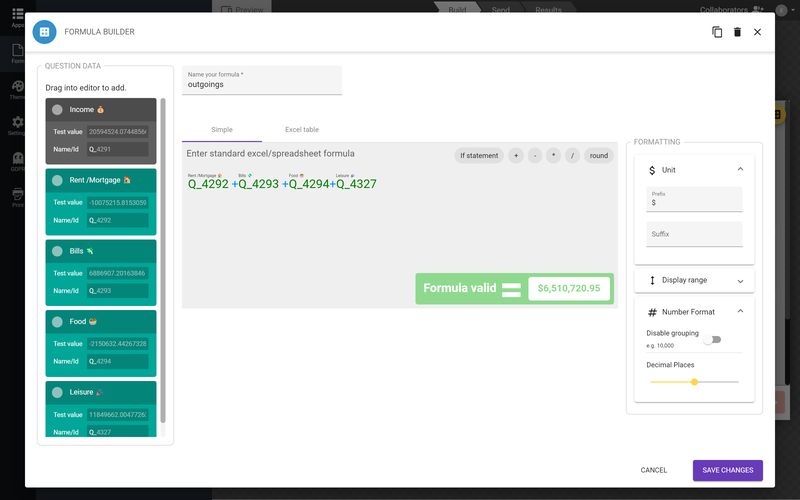Toggle the Disable grouping switch
The height and width of the screenshot is (500, 800).
(711, 339)
